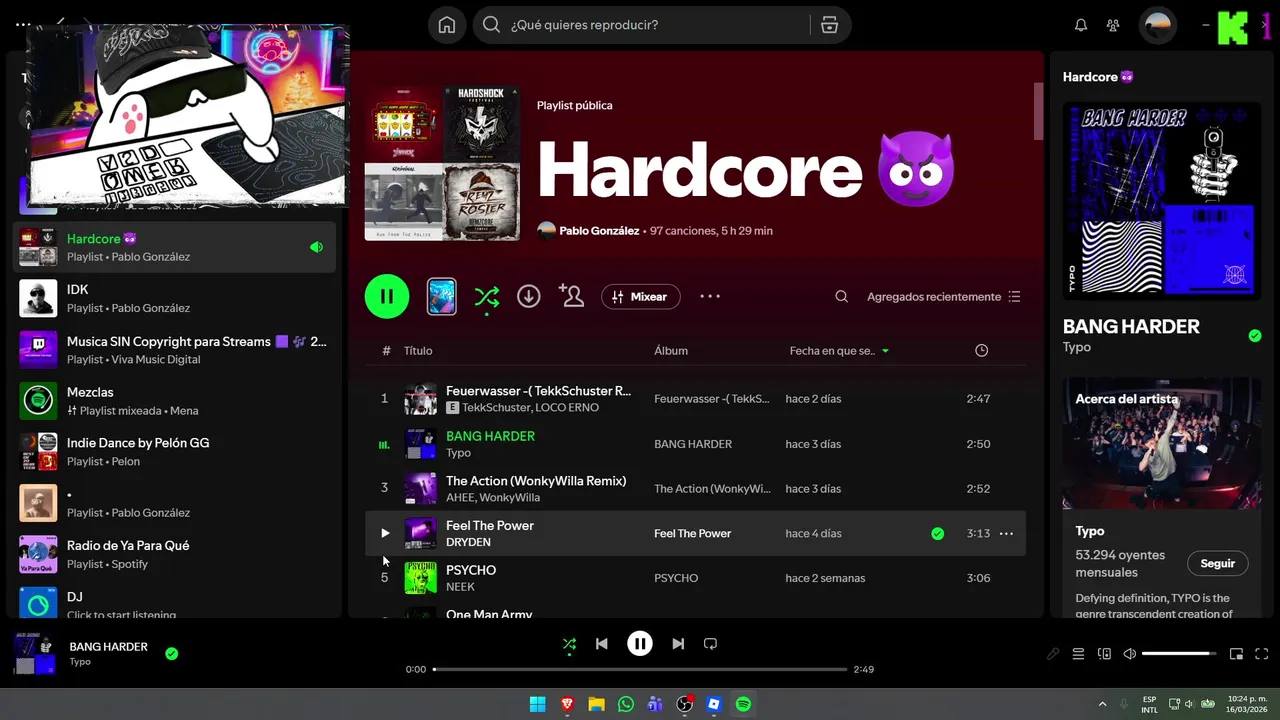Open more options for Hardcore playlist

[x=710, y=296]
